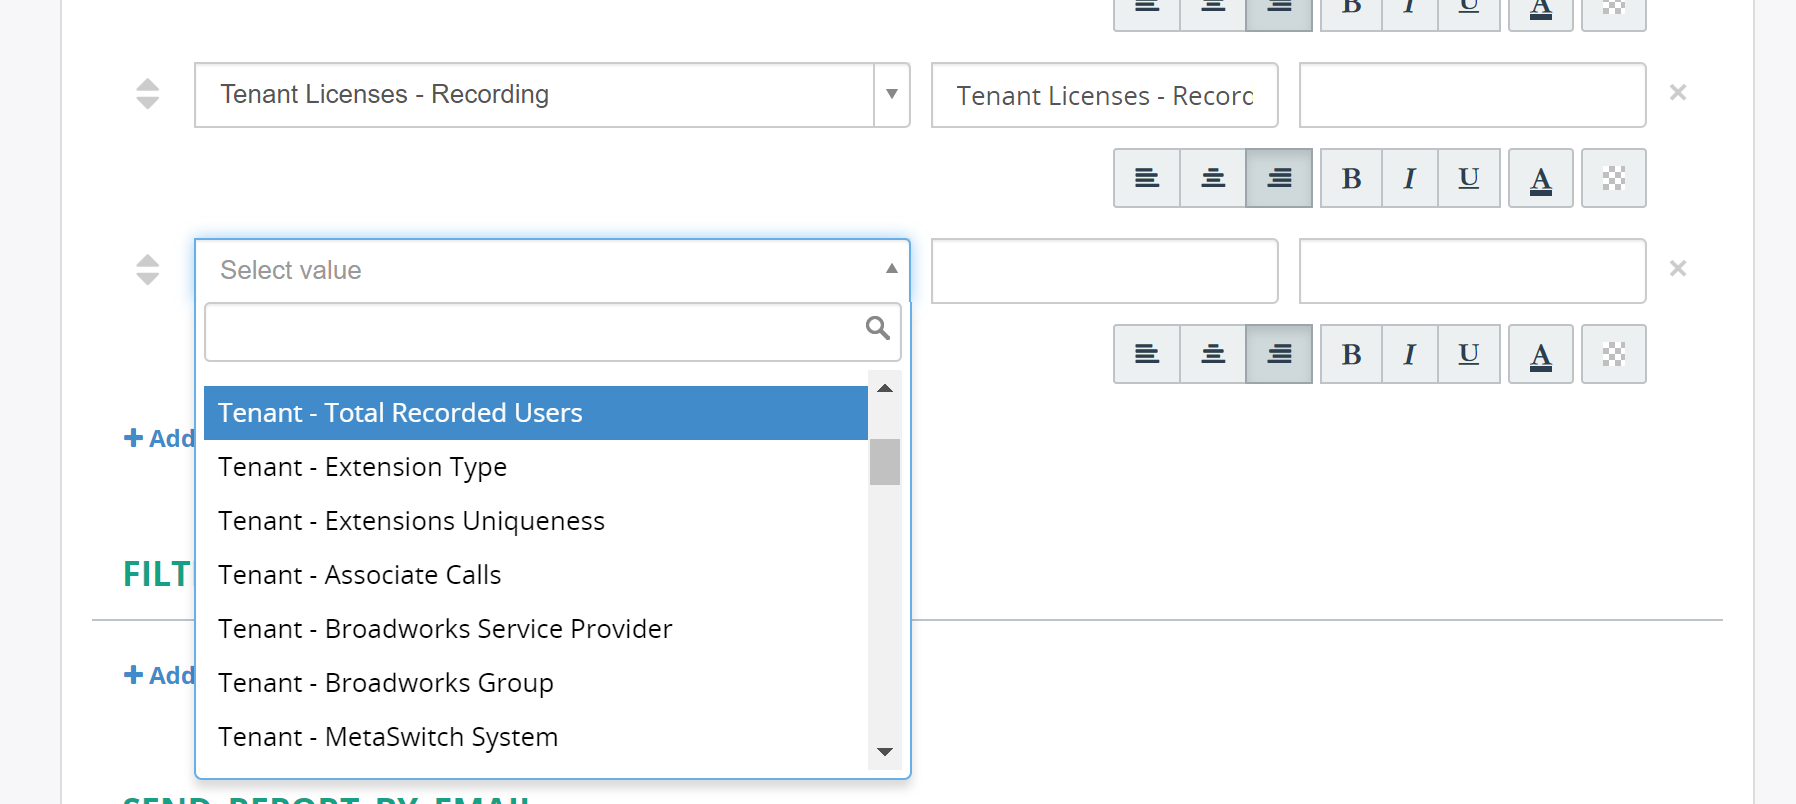Screen dimensions: 1796x804
Task: Open text color in Tenant Licenses Recording row toolbar
Action: 1541,178
